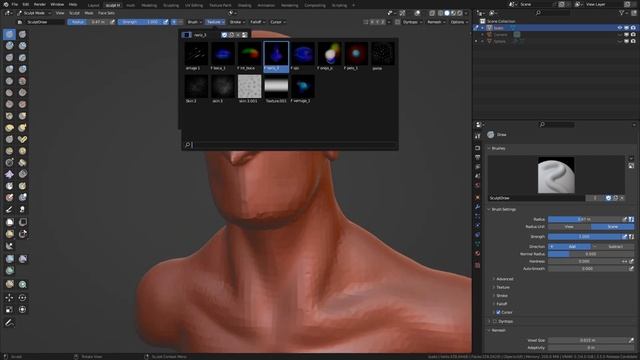The height and width of the screenshot is (360, 640).
Task: Toggle busto render camera icon in outliner
Action: click(633, 28)
